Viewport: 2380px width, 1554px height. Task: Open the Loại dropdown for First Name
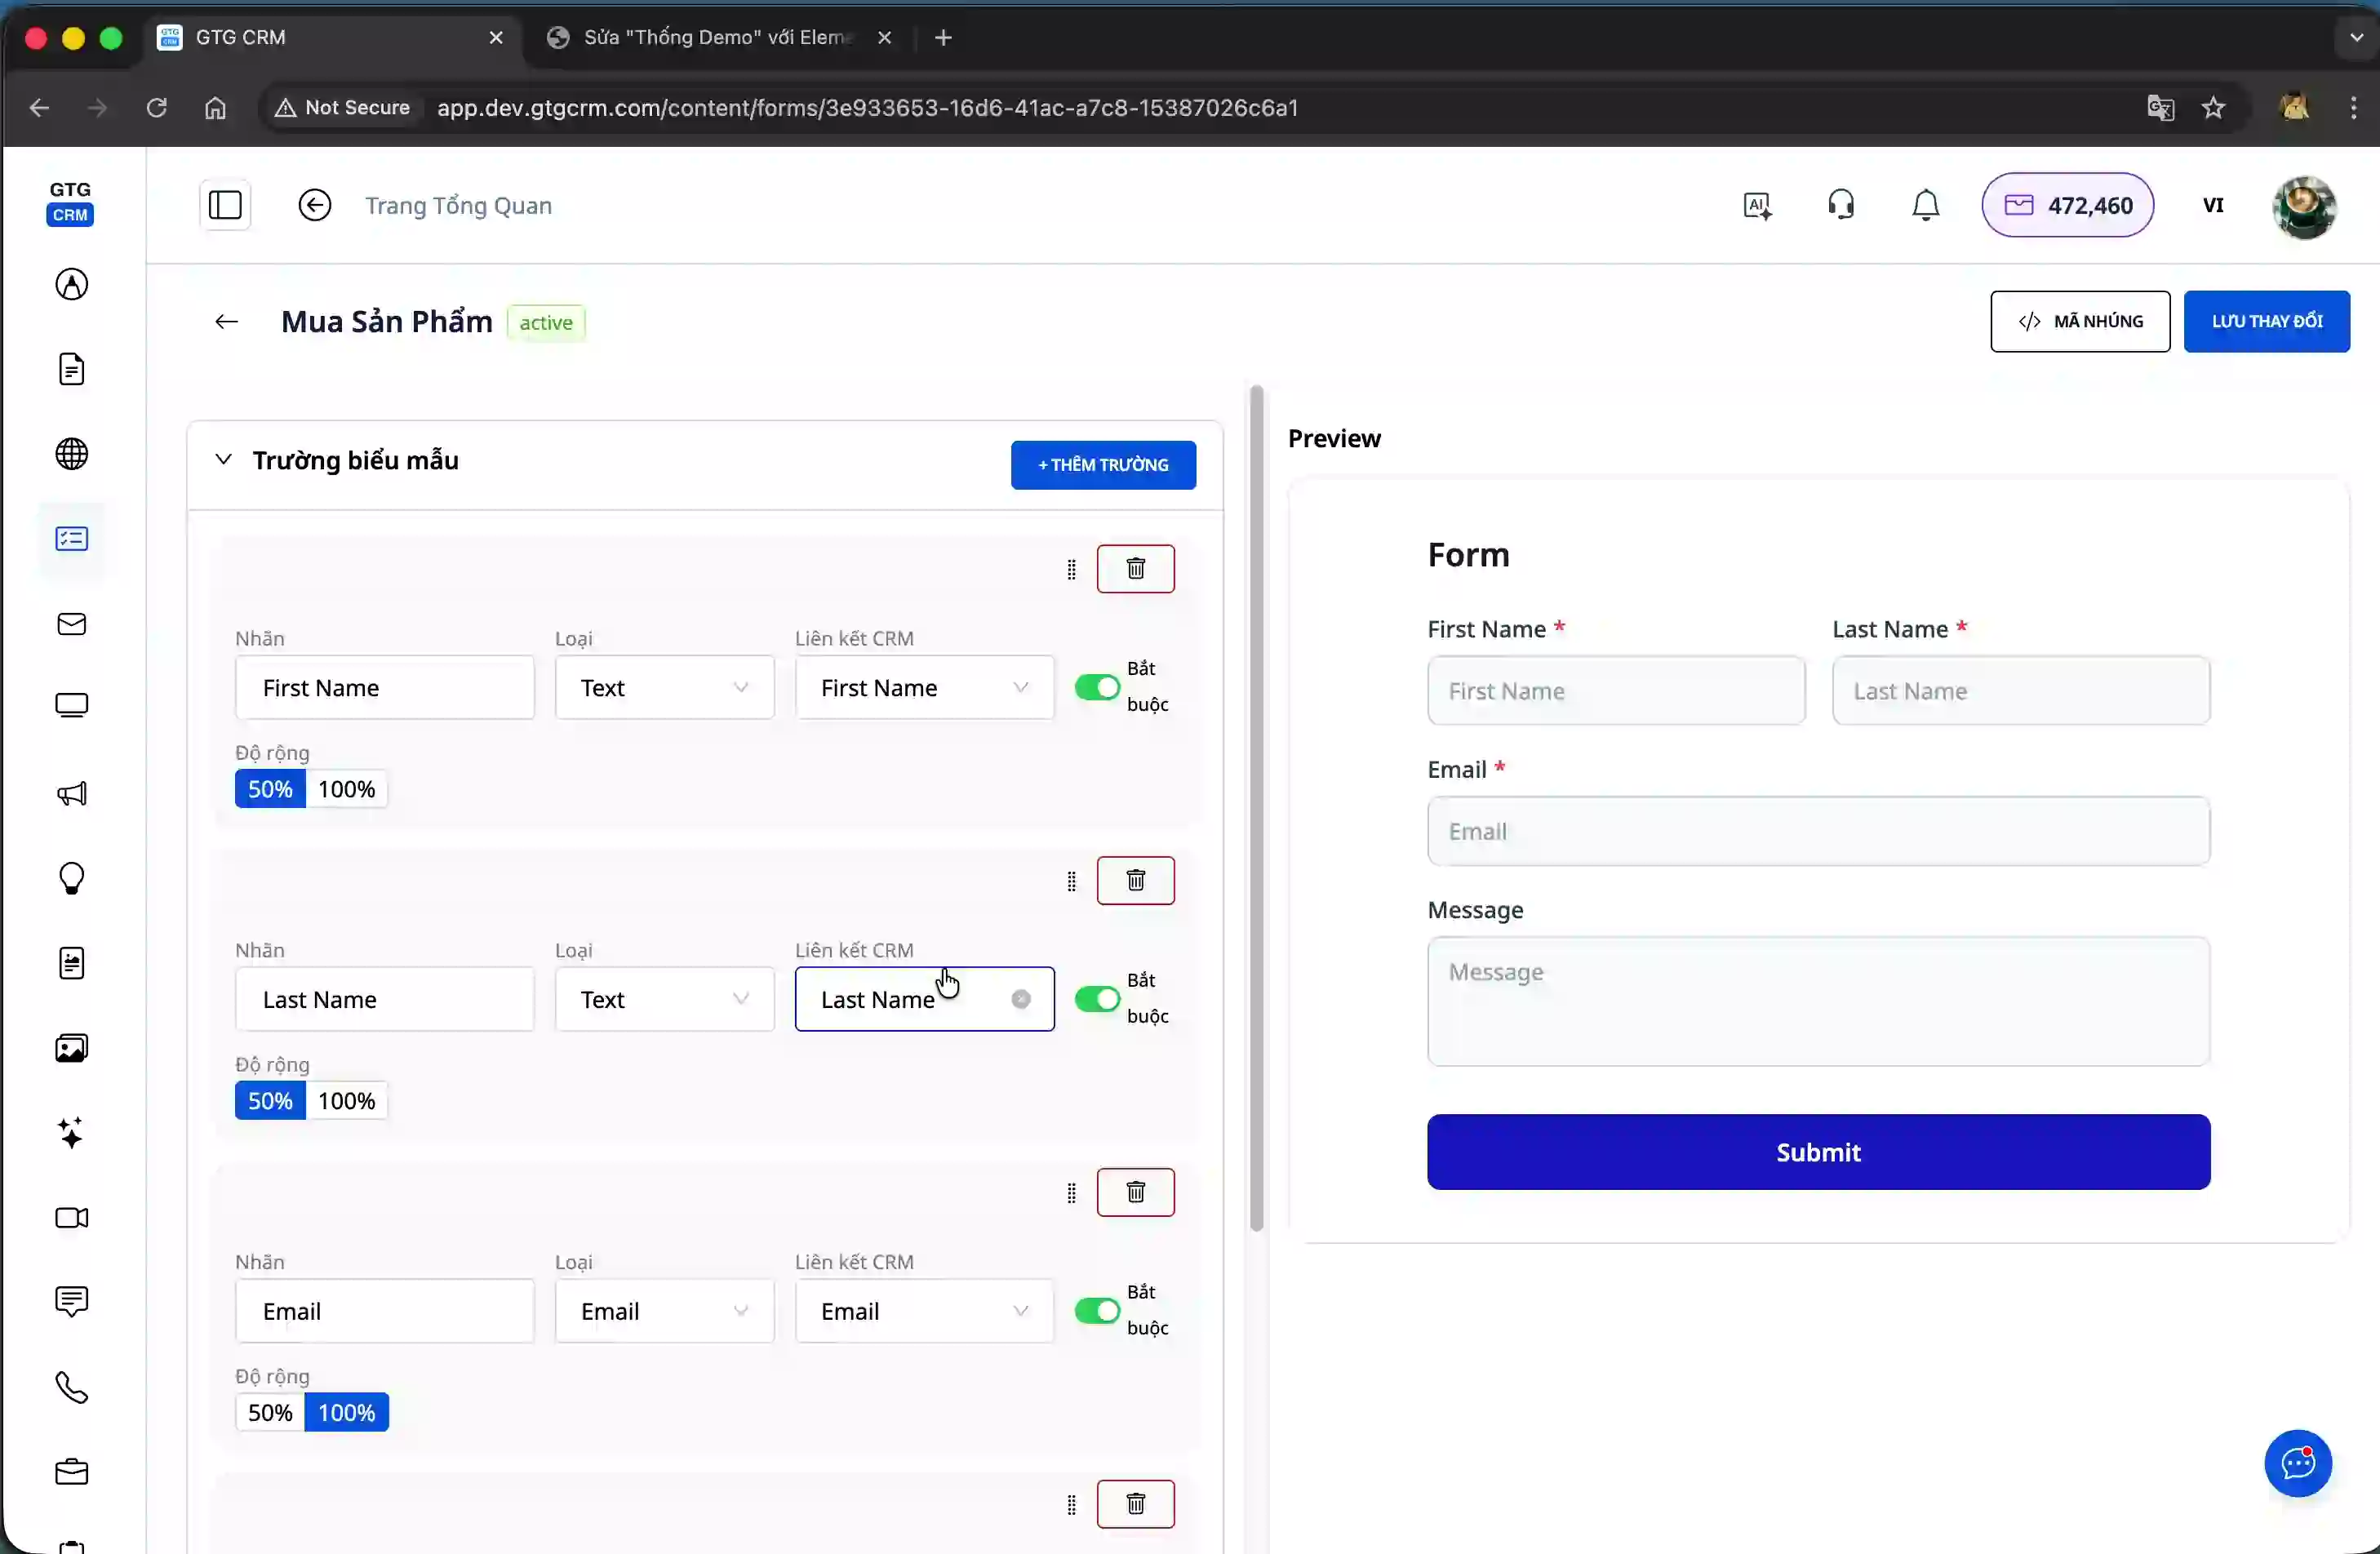664,687
